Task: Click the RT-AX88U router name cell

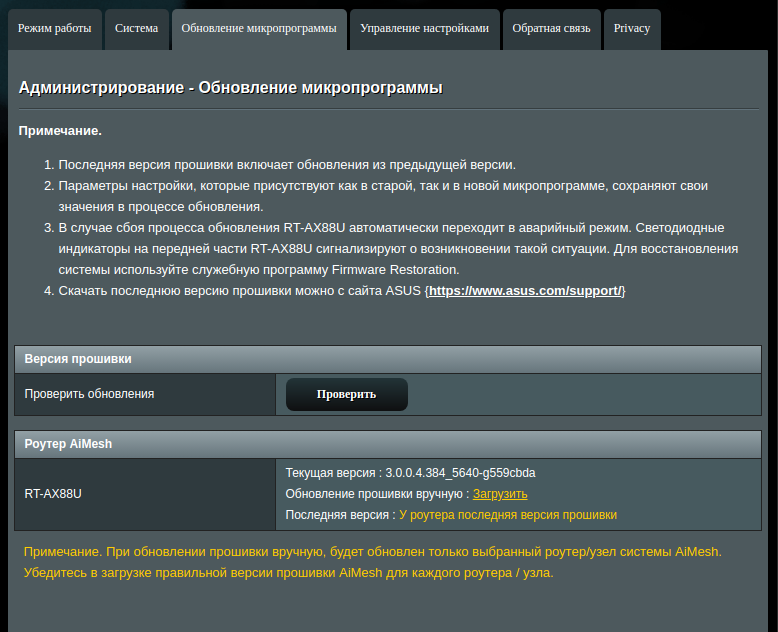Action: pos(53,494)
